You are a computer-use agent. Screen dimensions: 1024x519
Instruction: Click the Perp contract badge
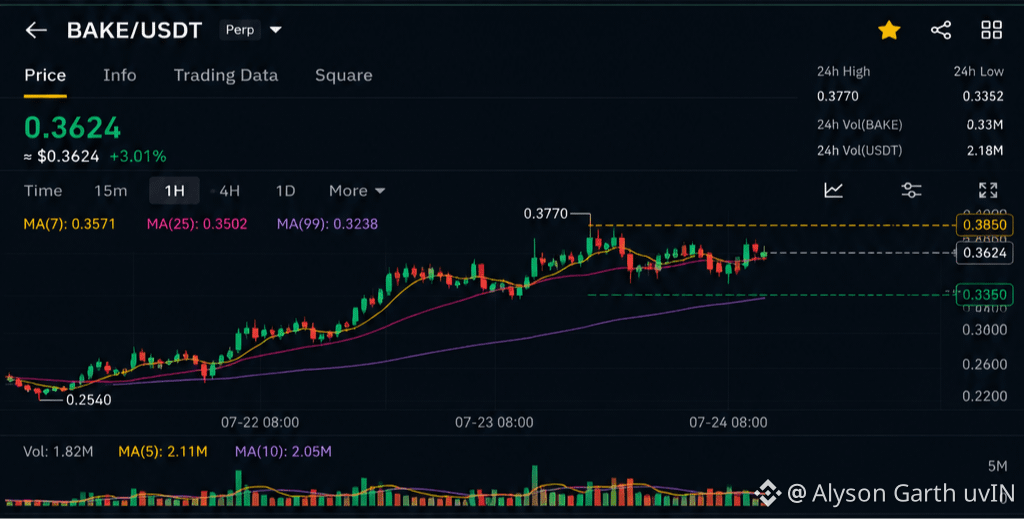coord(240,30)
